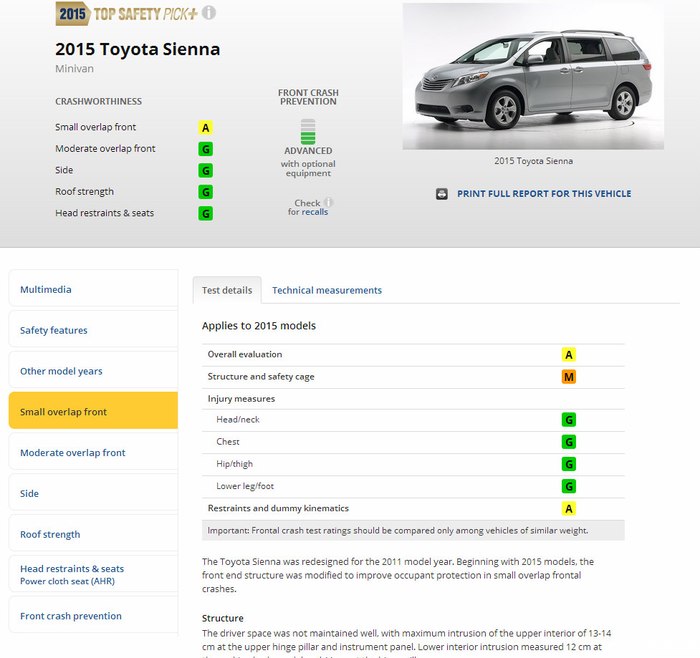The image size is (700, 658).
Task: Click the Advanced front crash prevention gauge icon
Action: (308, 131)
